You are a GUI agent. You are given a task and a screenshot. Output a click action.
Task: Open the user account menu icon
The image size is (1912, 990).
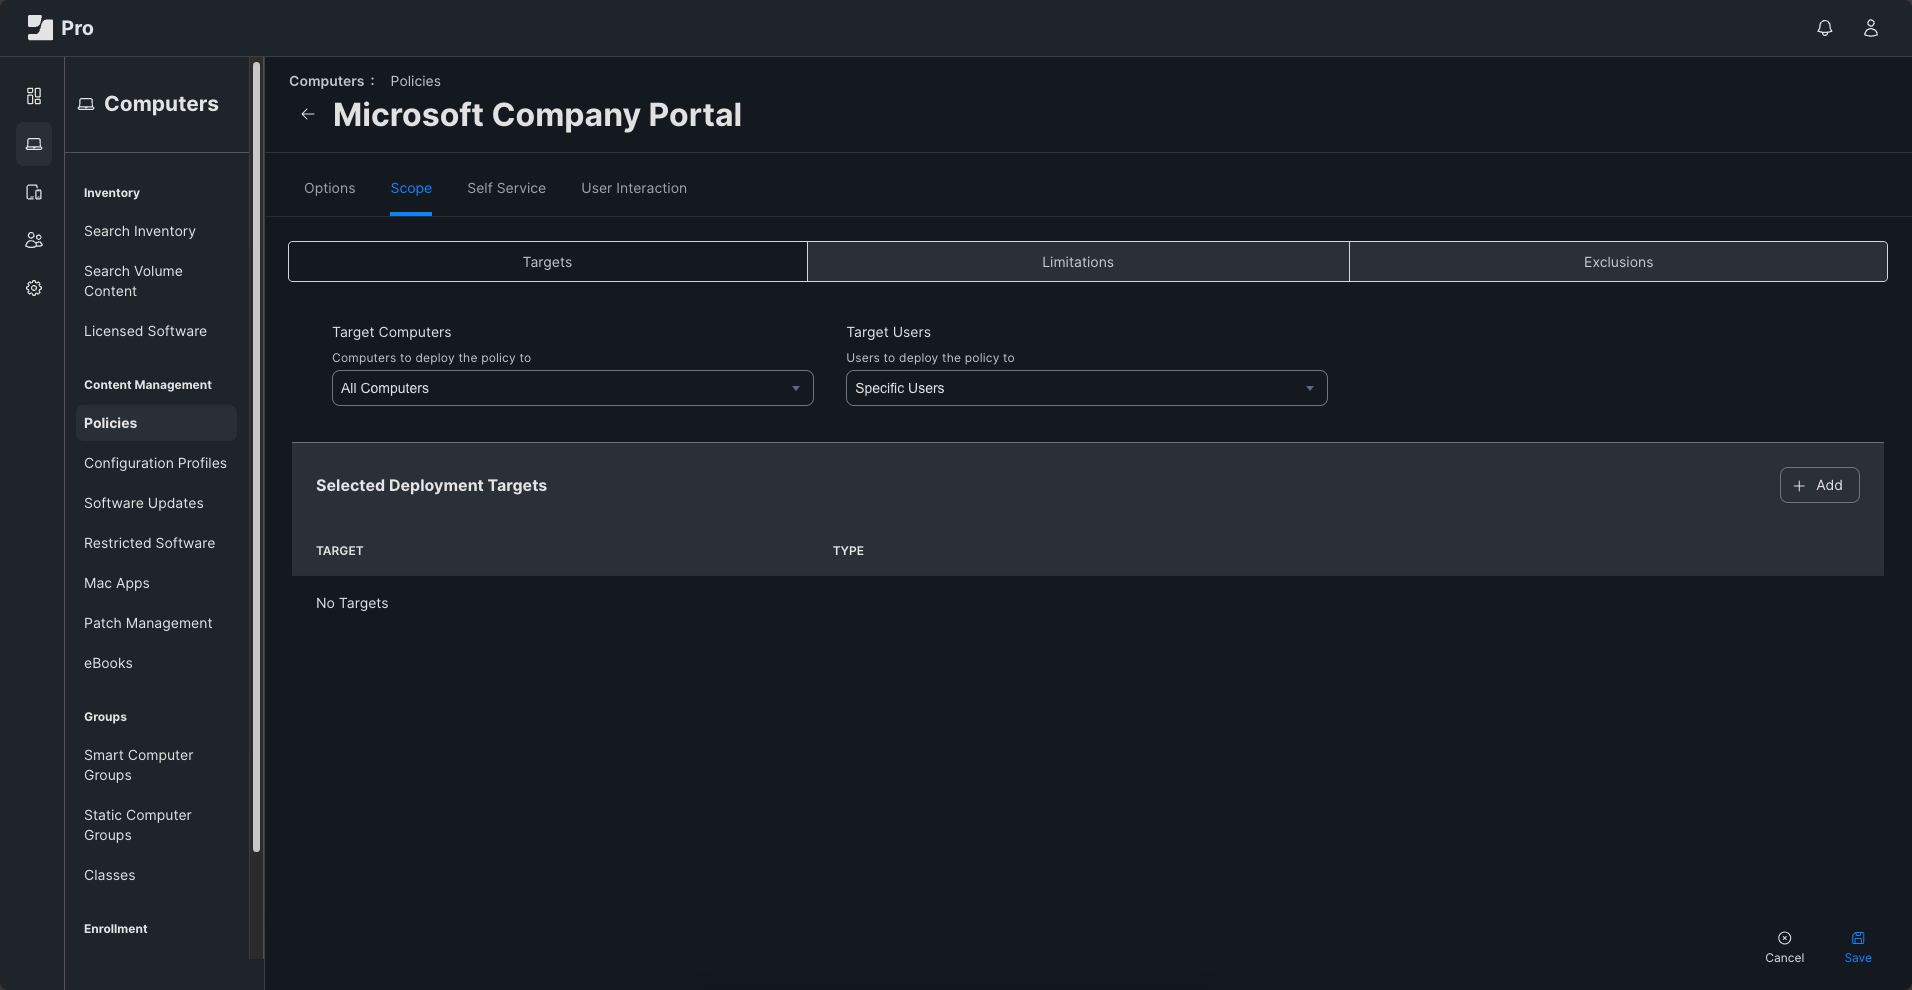pos(1871,28)
